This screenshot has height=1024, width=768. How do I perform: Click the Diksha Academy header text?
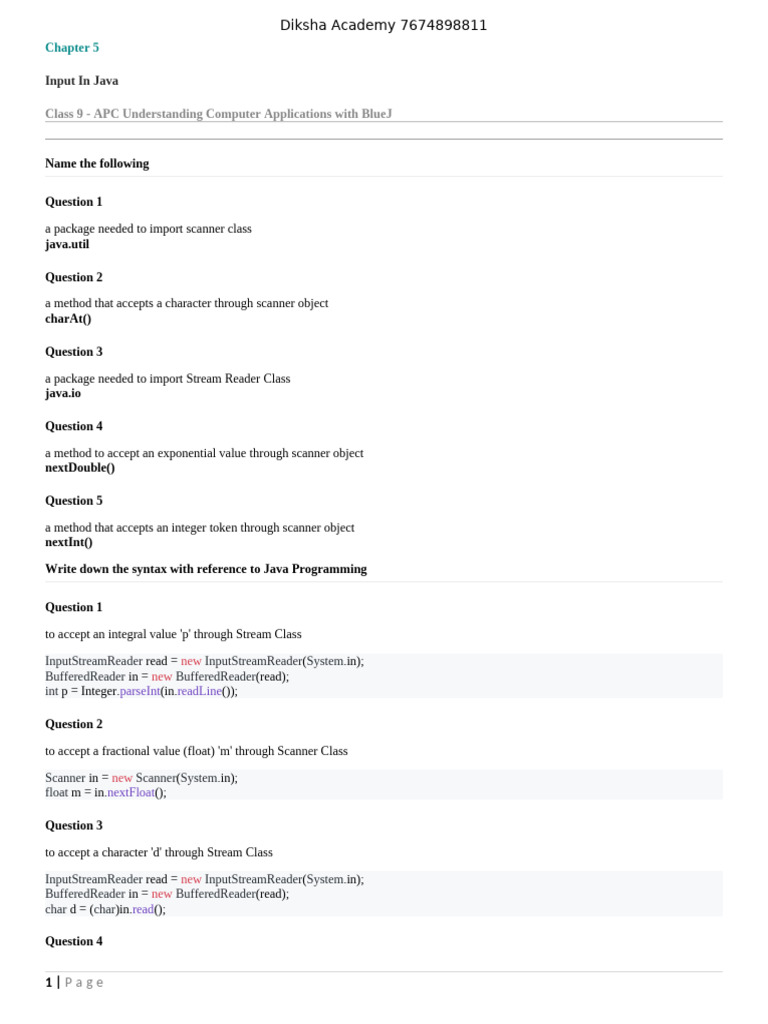[x=383, y=25]
